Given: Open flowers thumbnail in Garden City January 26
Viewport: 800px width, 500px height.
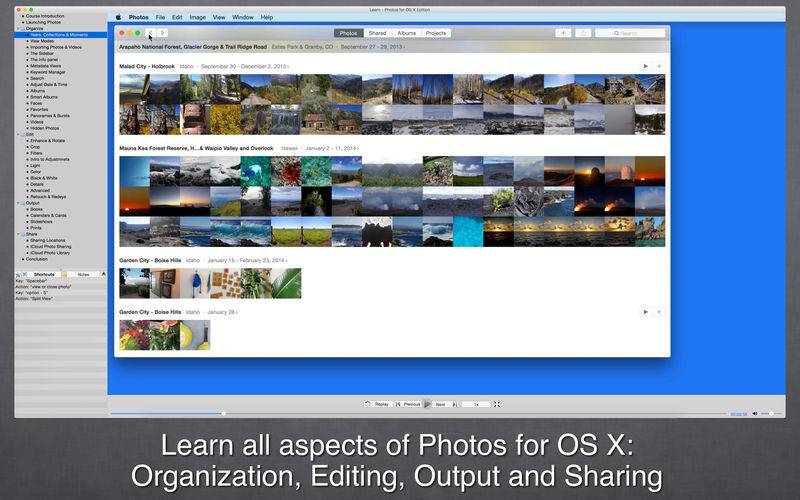Looking at the screenshot, I should 134,335.
